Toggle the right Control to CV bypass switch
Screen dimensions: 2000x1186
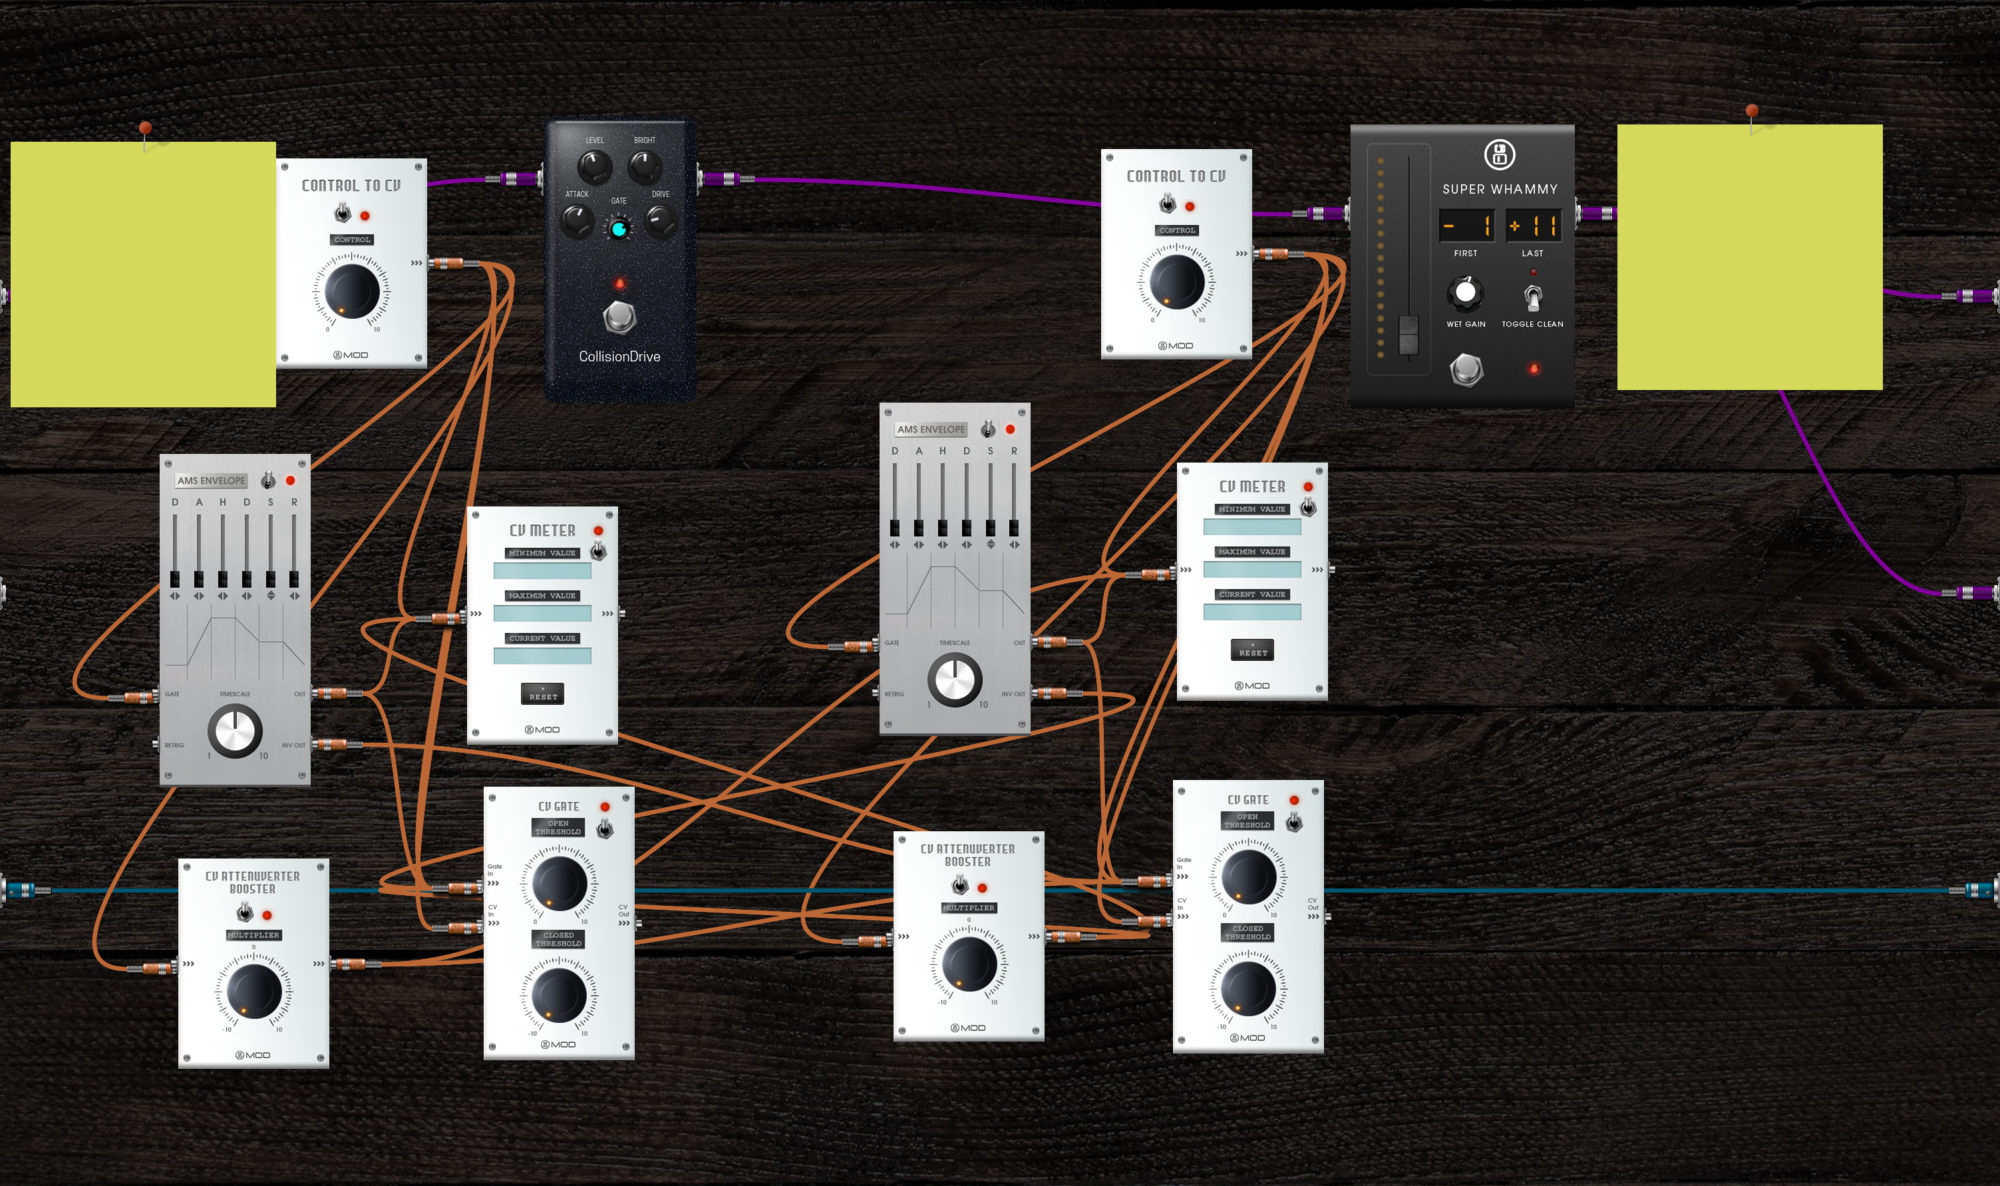[x=1167, y=204]
